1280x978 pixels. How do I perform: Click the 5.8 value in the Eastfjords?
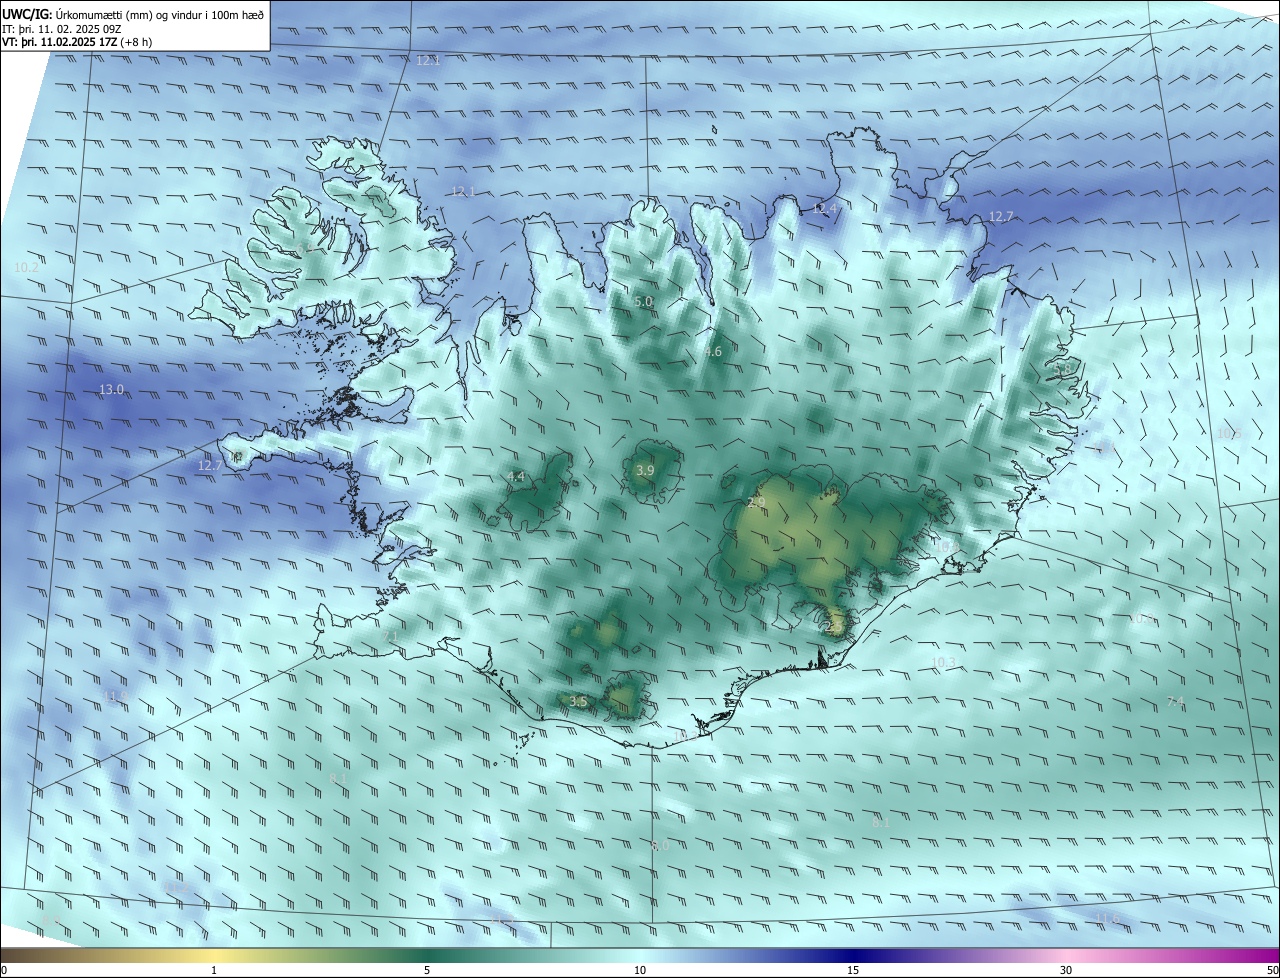tap(1063, 369)
